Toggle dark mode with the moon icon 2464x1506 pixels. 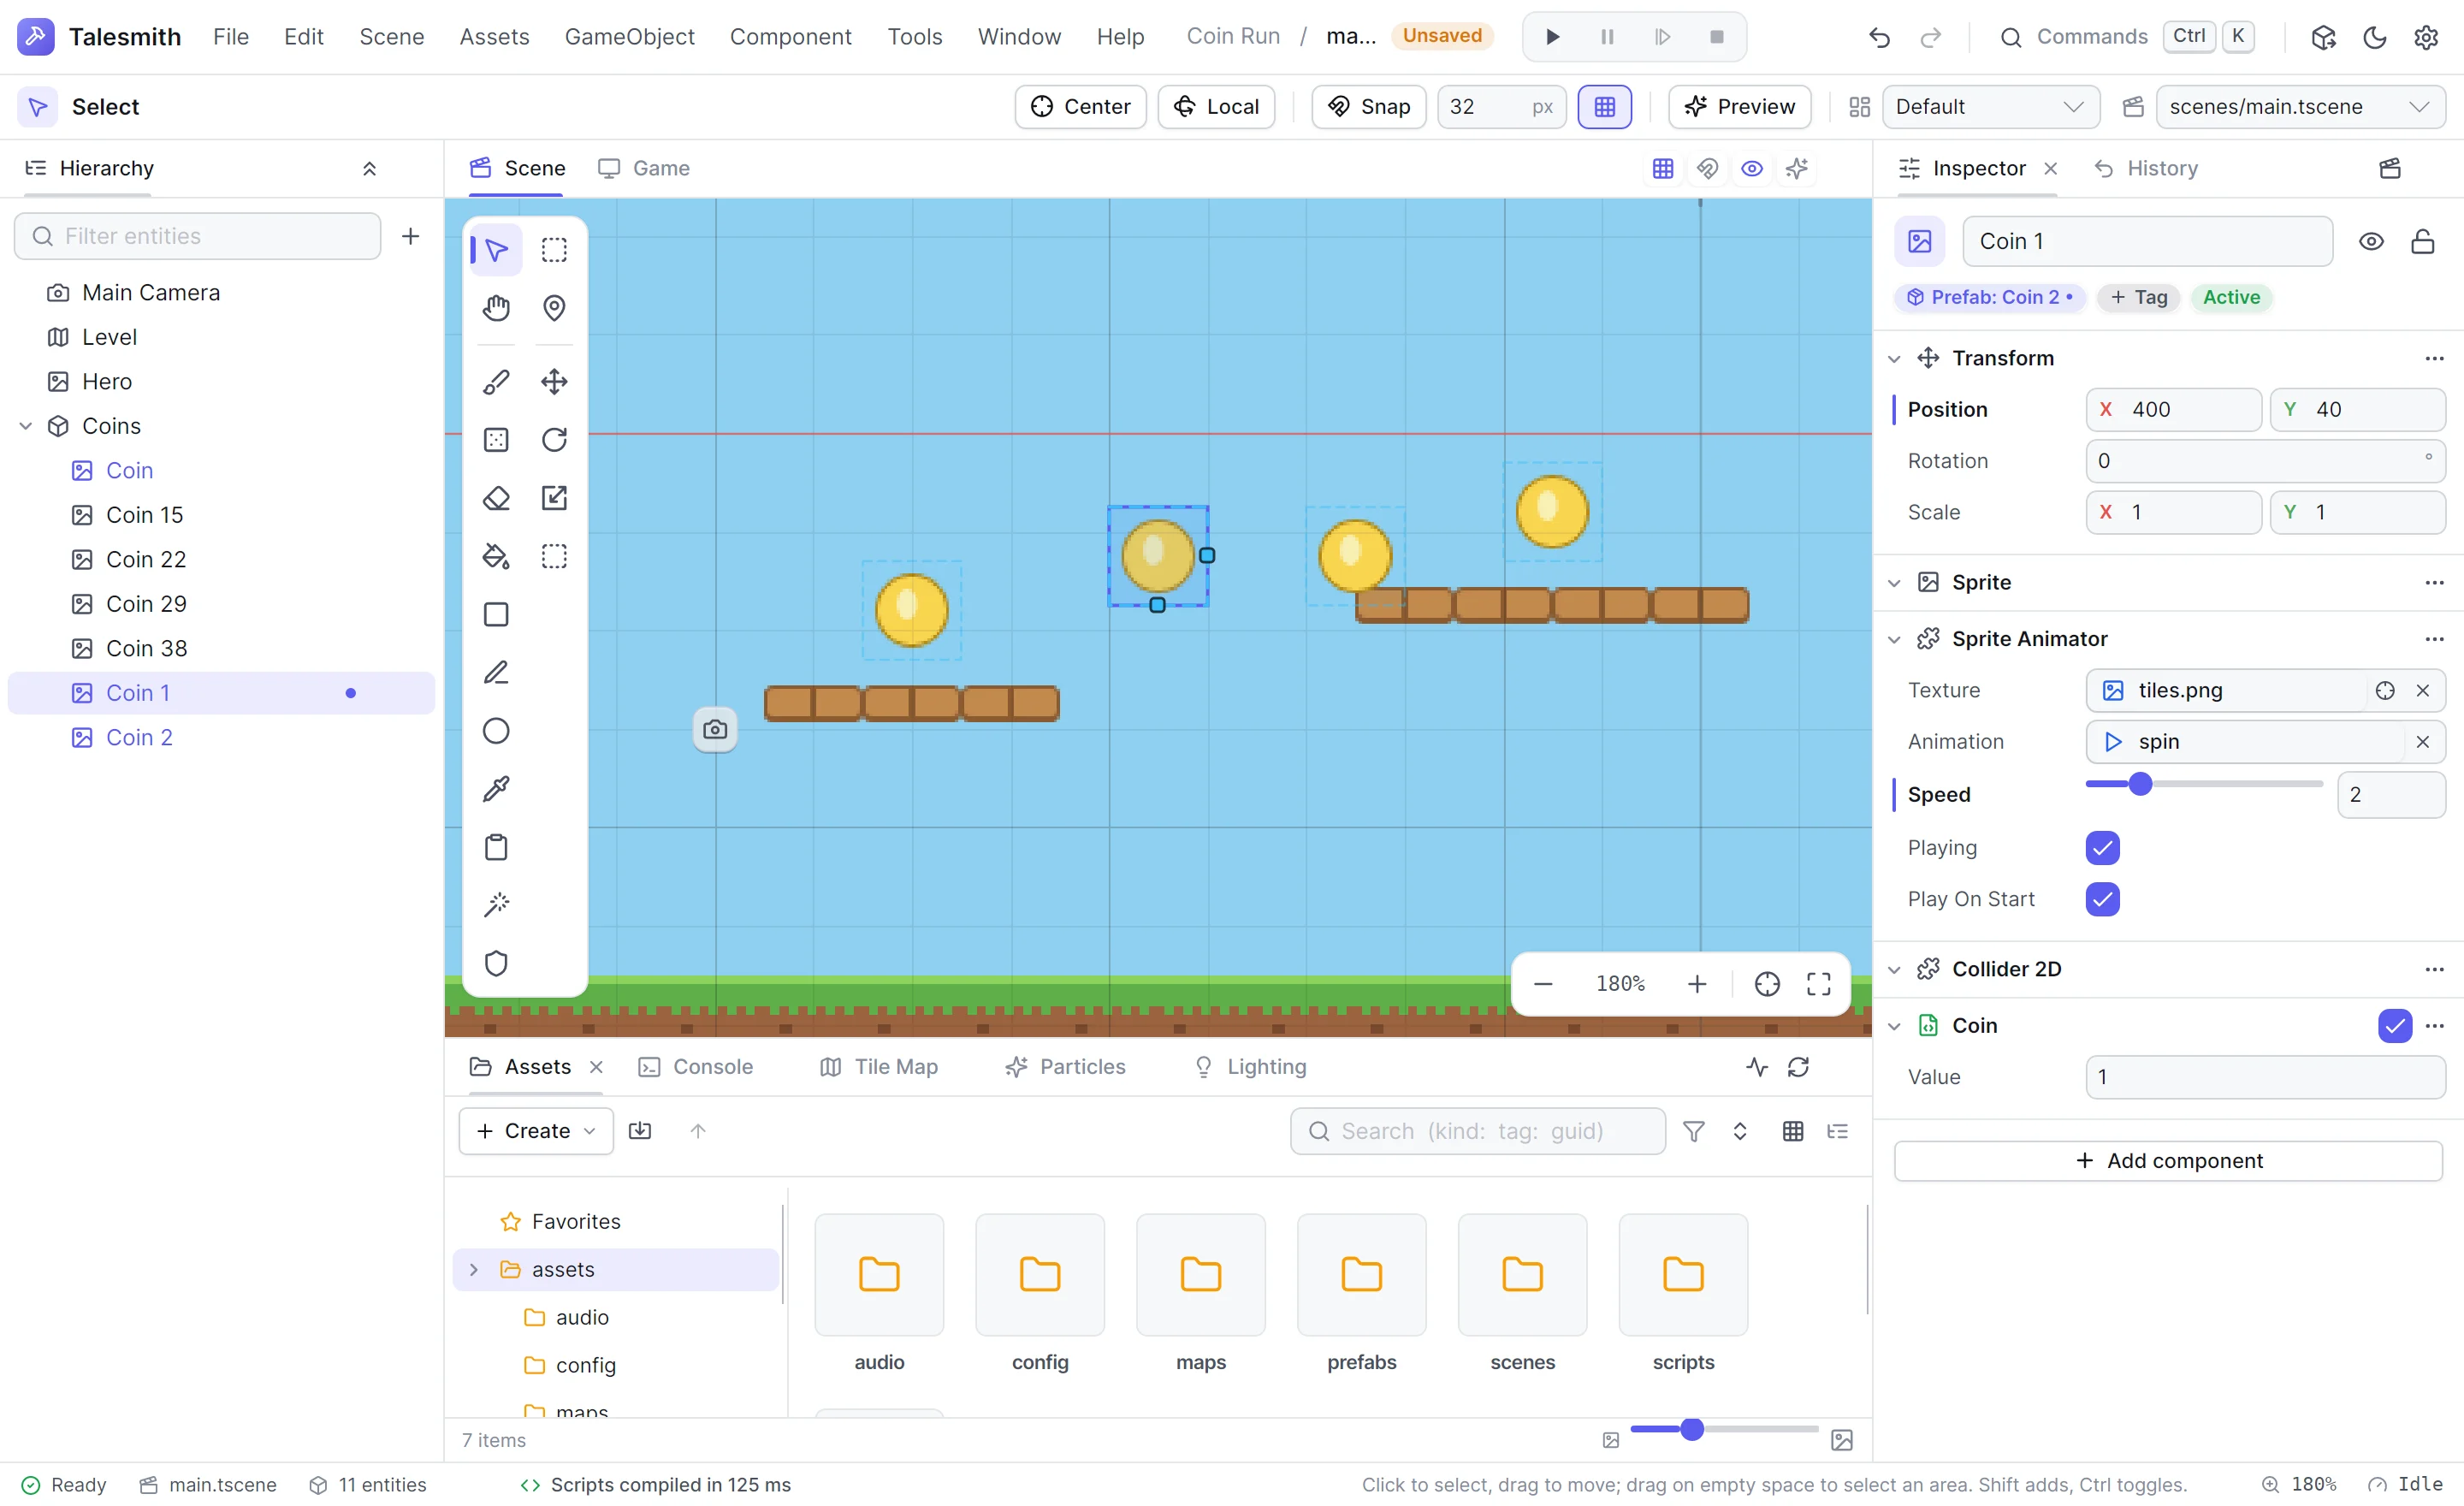[x=2374, y=37]
